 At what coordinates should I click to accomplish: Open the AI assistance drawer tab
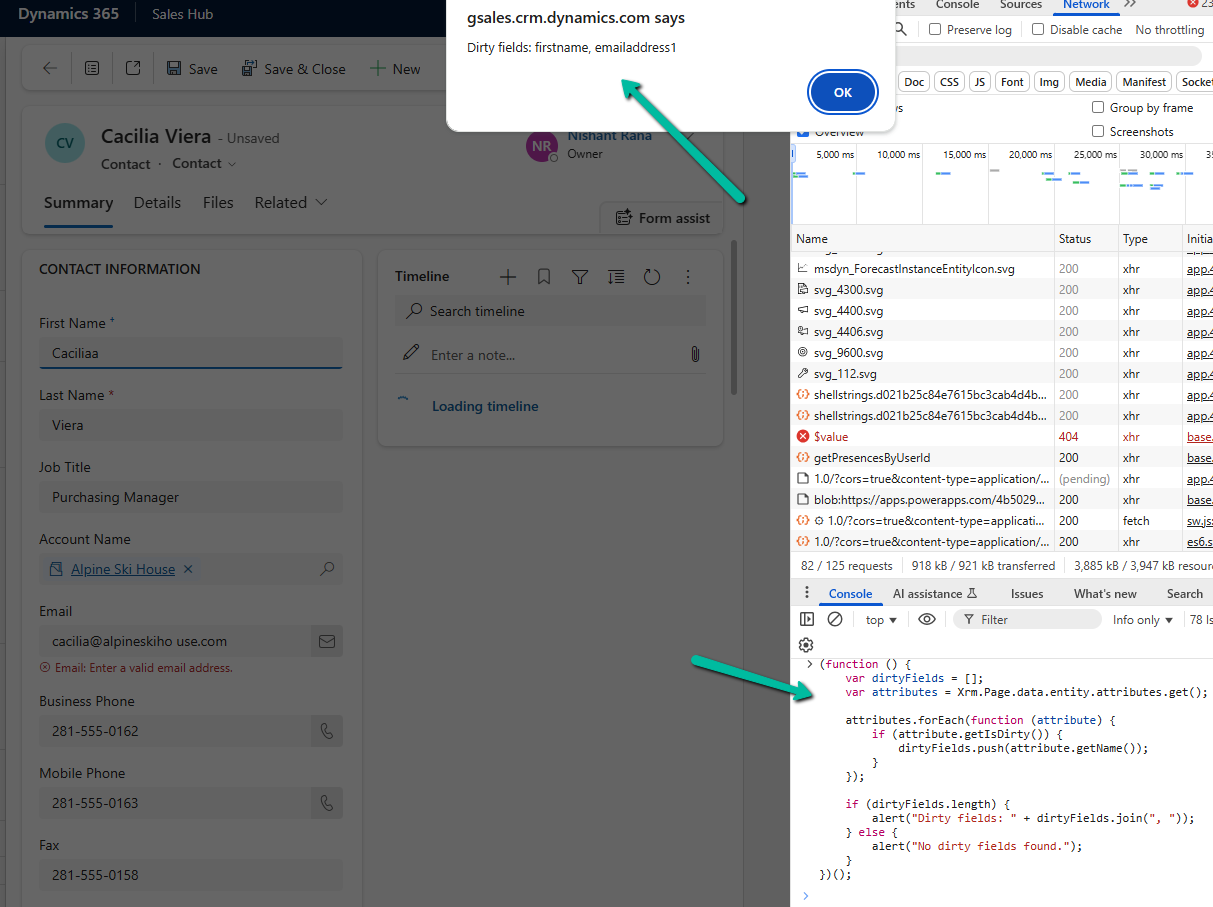[x=934, y=594]
